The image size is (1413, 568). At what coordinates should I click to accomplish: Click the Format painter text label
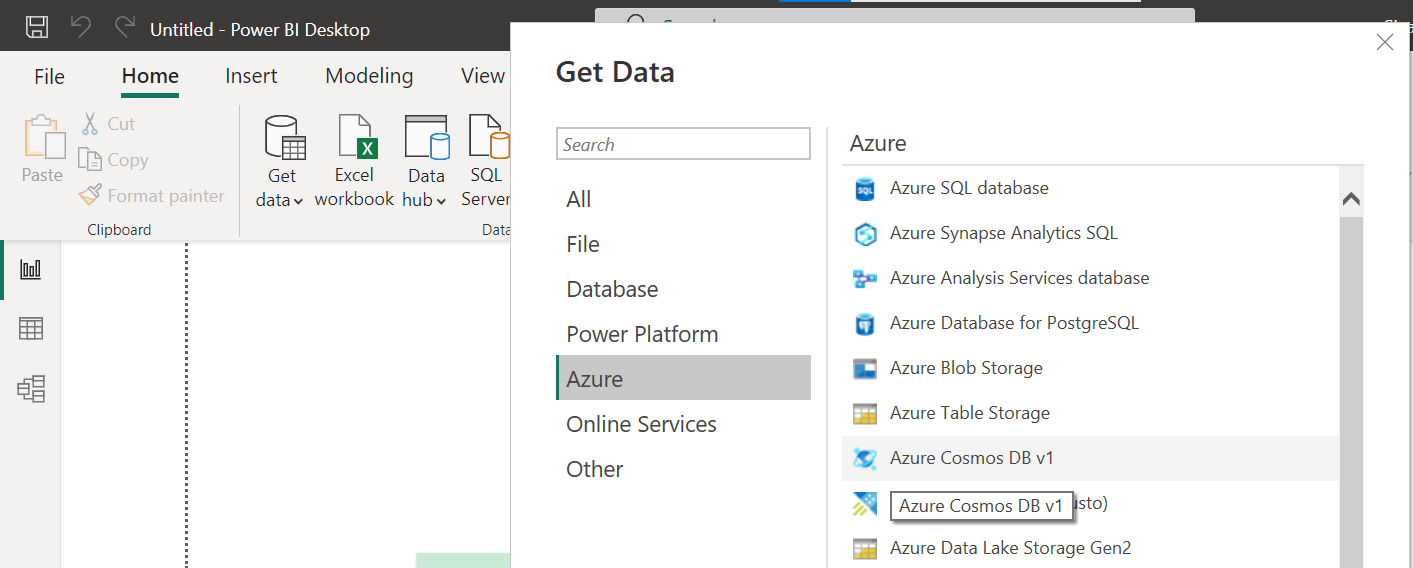[166, 196]
